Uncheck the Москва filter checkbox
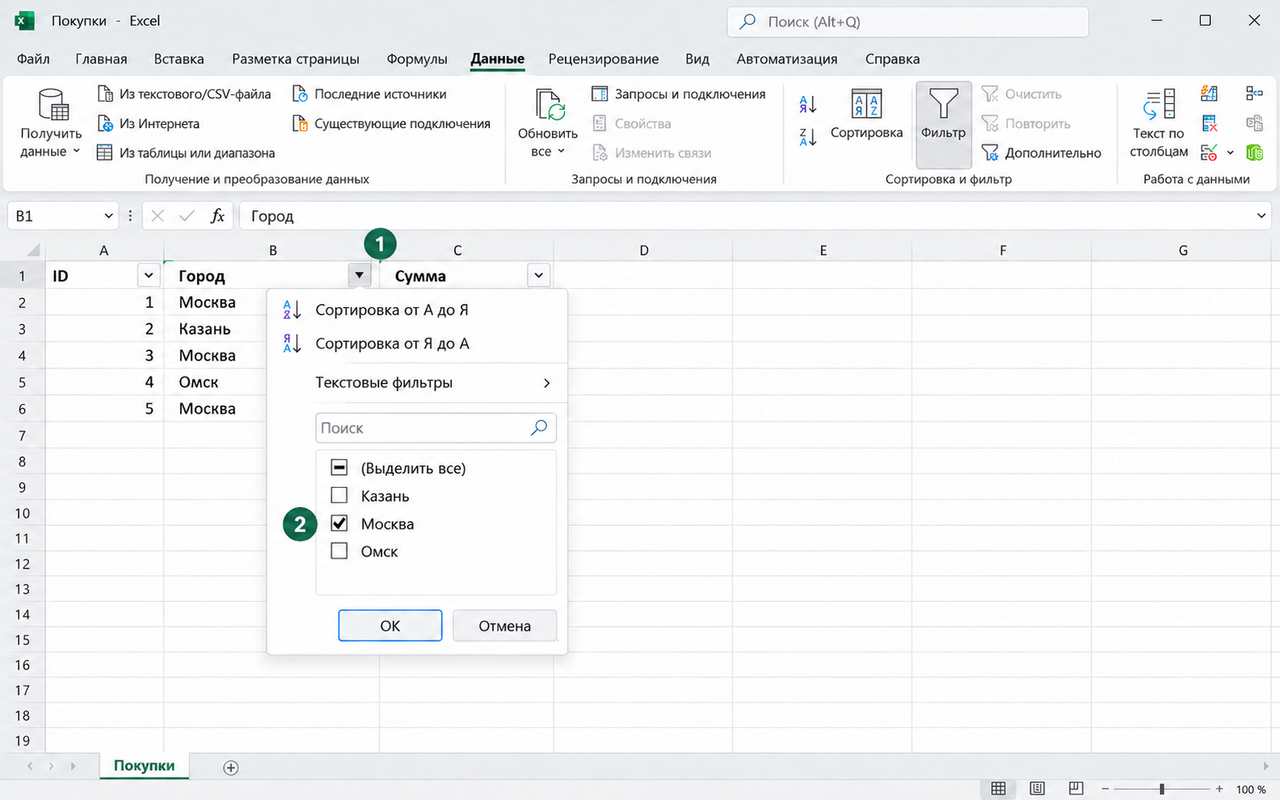The height and width of the screenshot is (800, 1280). coord(339,524)
